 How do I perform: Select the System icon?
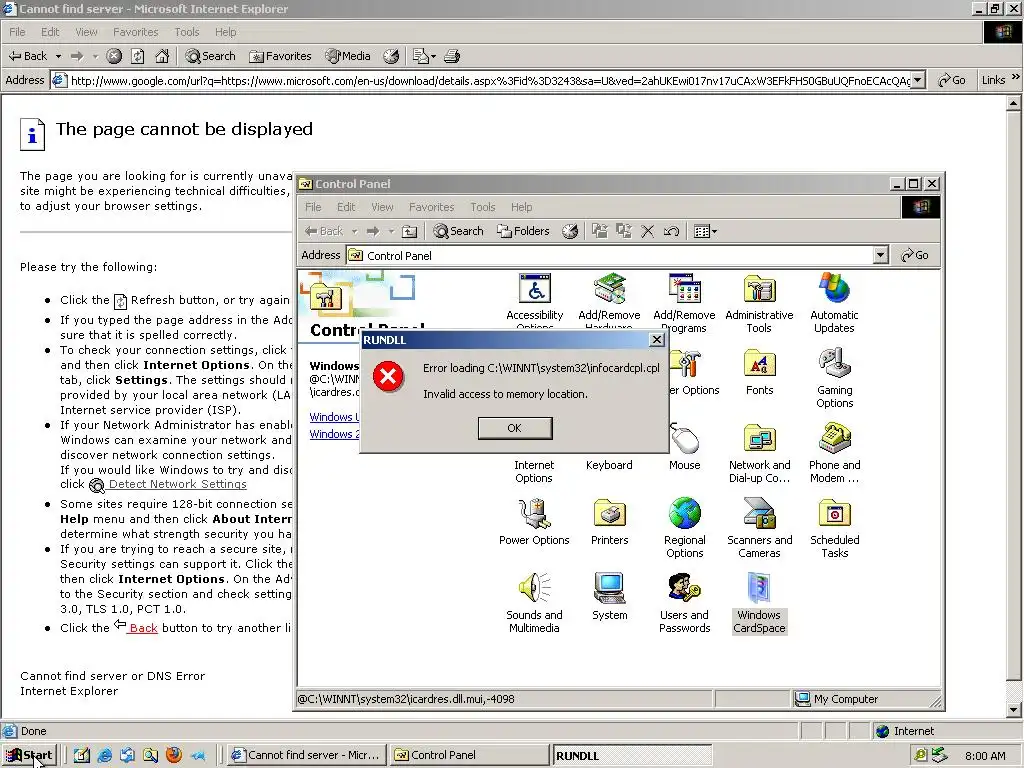[x=609, y=597]
